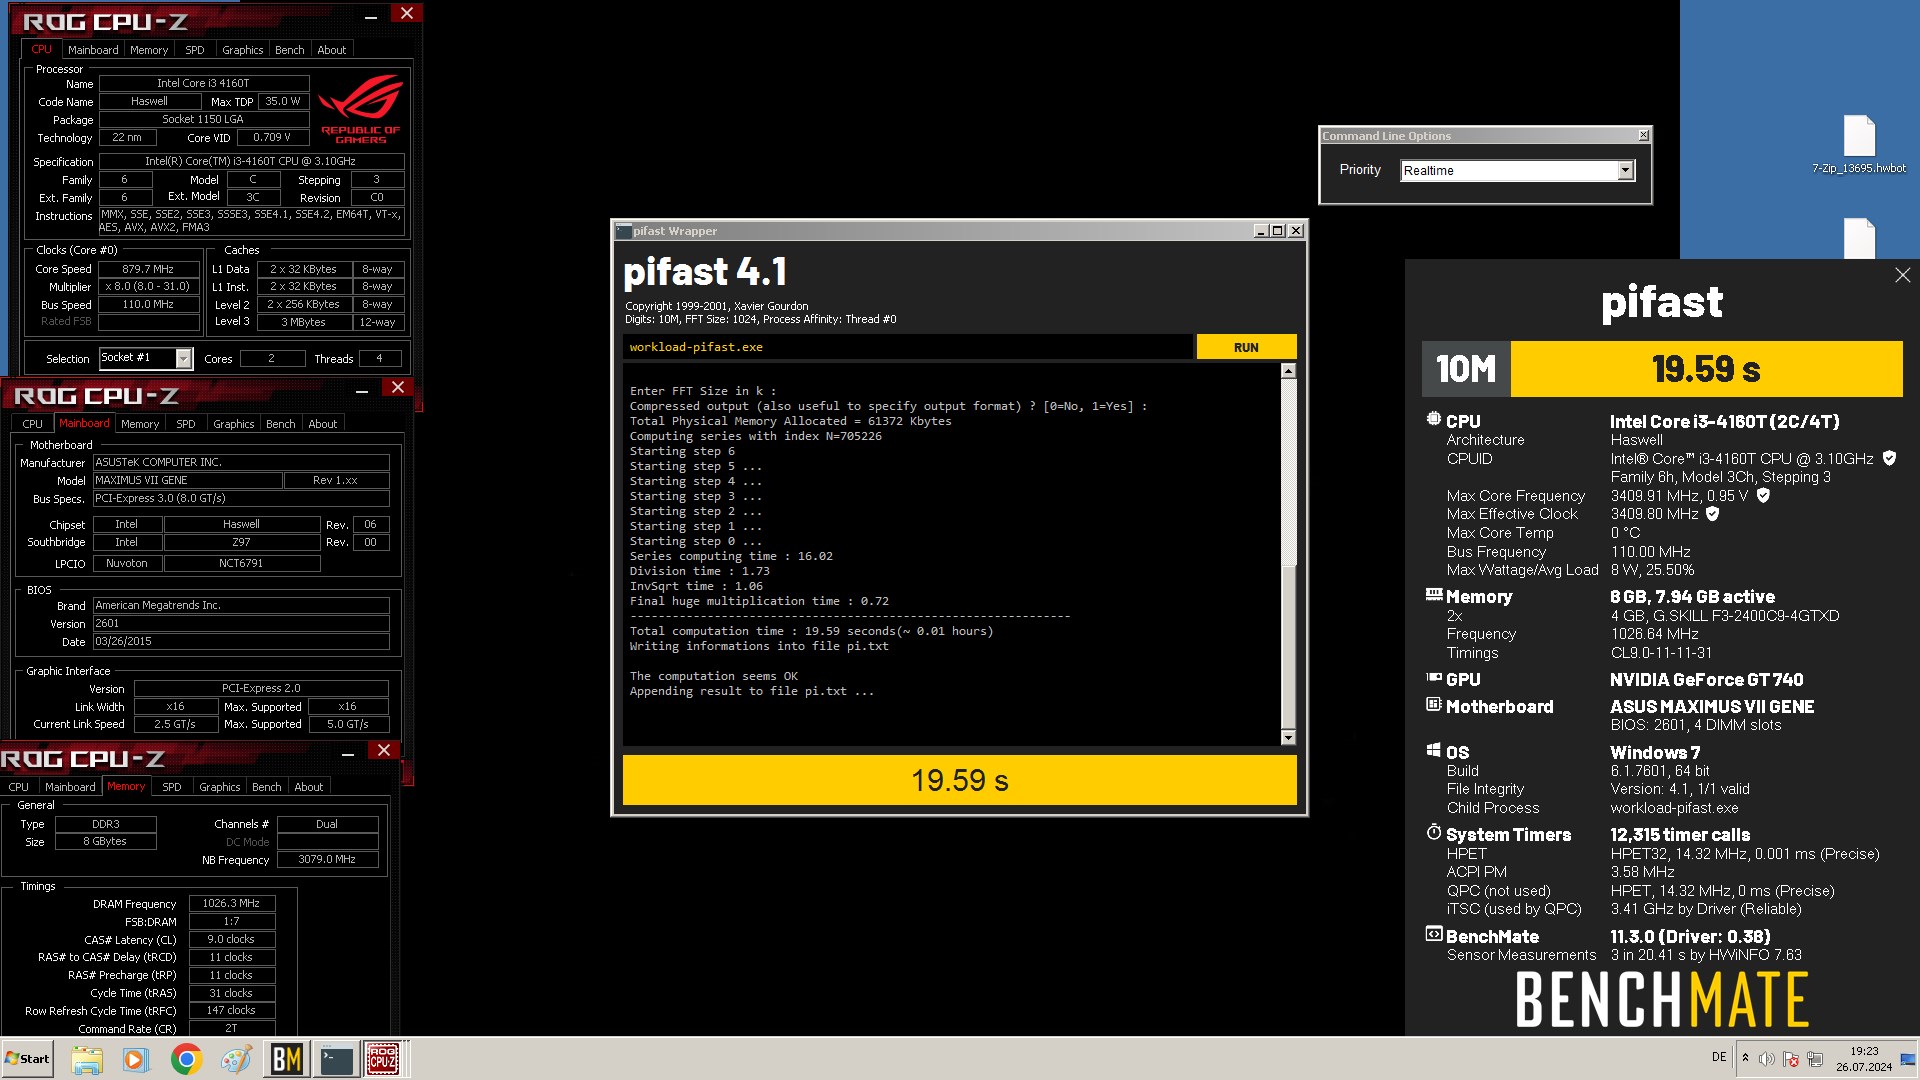The height and width of the screenshot is (1080, 1920).
Task: Open the volume speaker tray icon
Action: click(1767, 1058)
